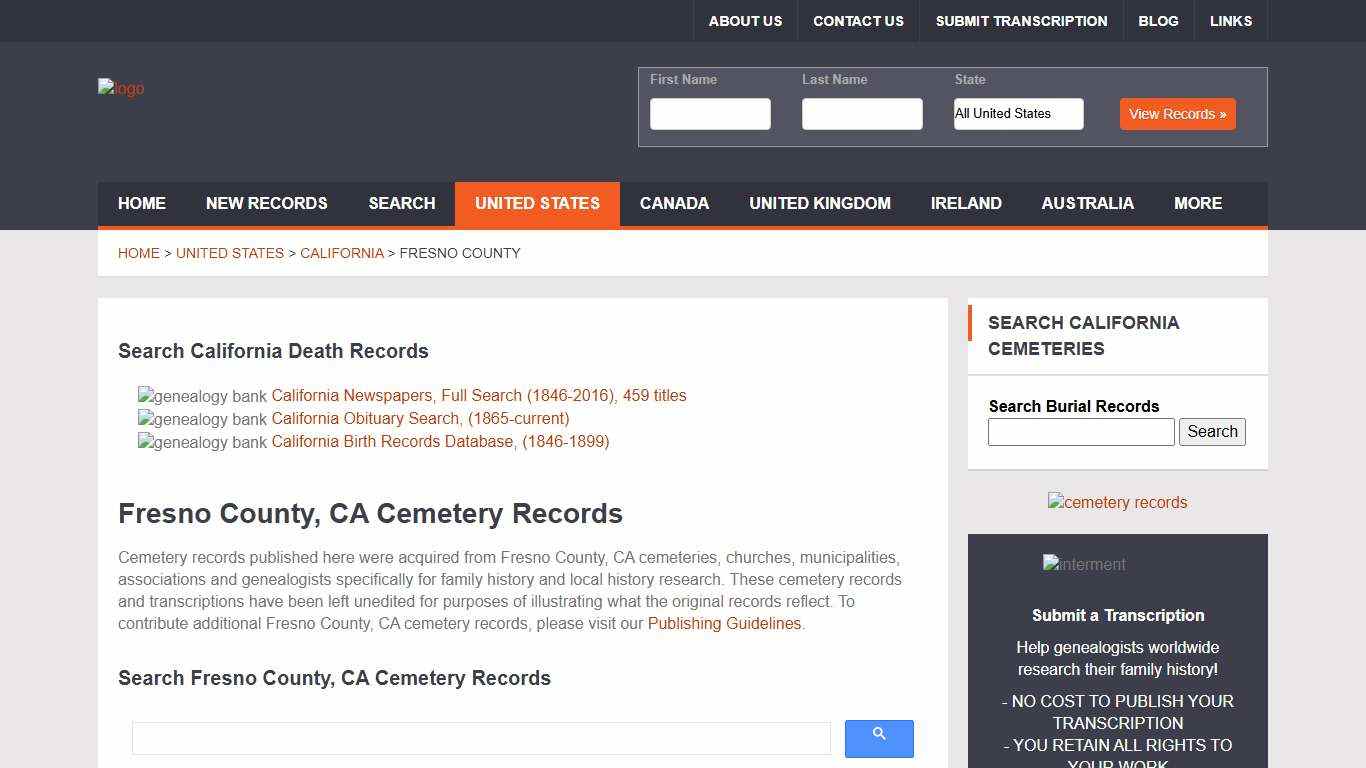Viewport: 1366px width, 768px height.
Task: Expand the SEARCH navigation item
Action: (x=402, y=204)
